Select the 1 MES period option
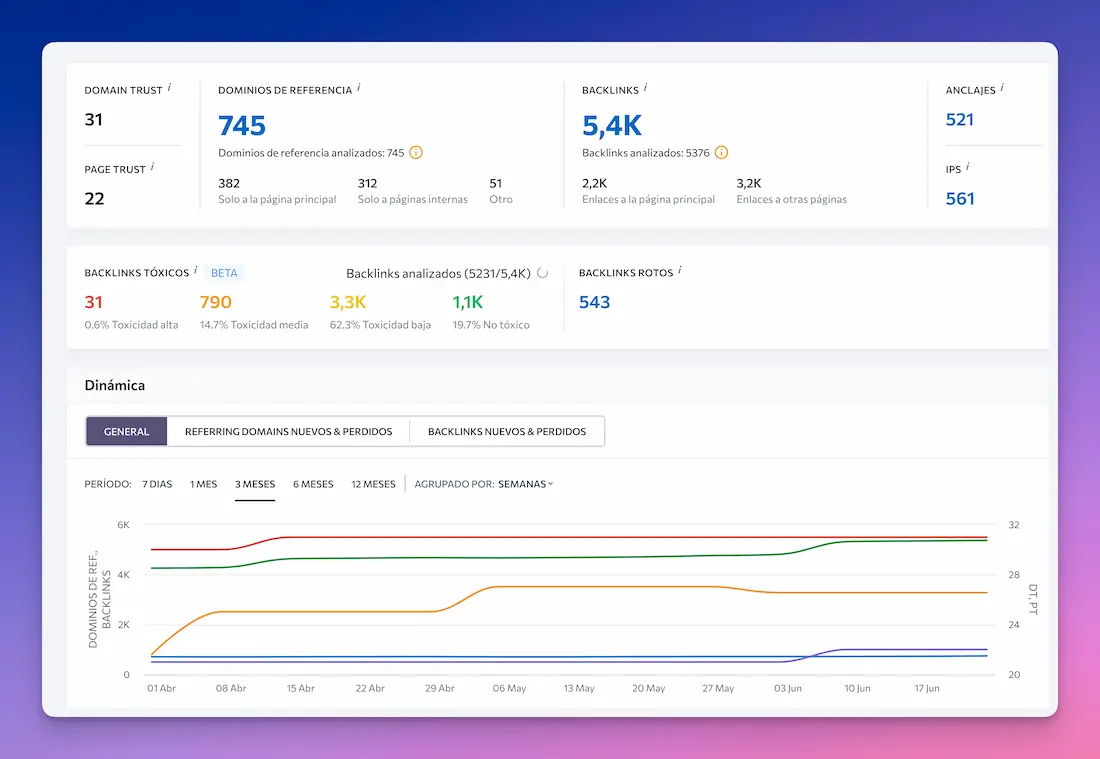Viewport: 1100px width, 759px height. [203, 484]
